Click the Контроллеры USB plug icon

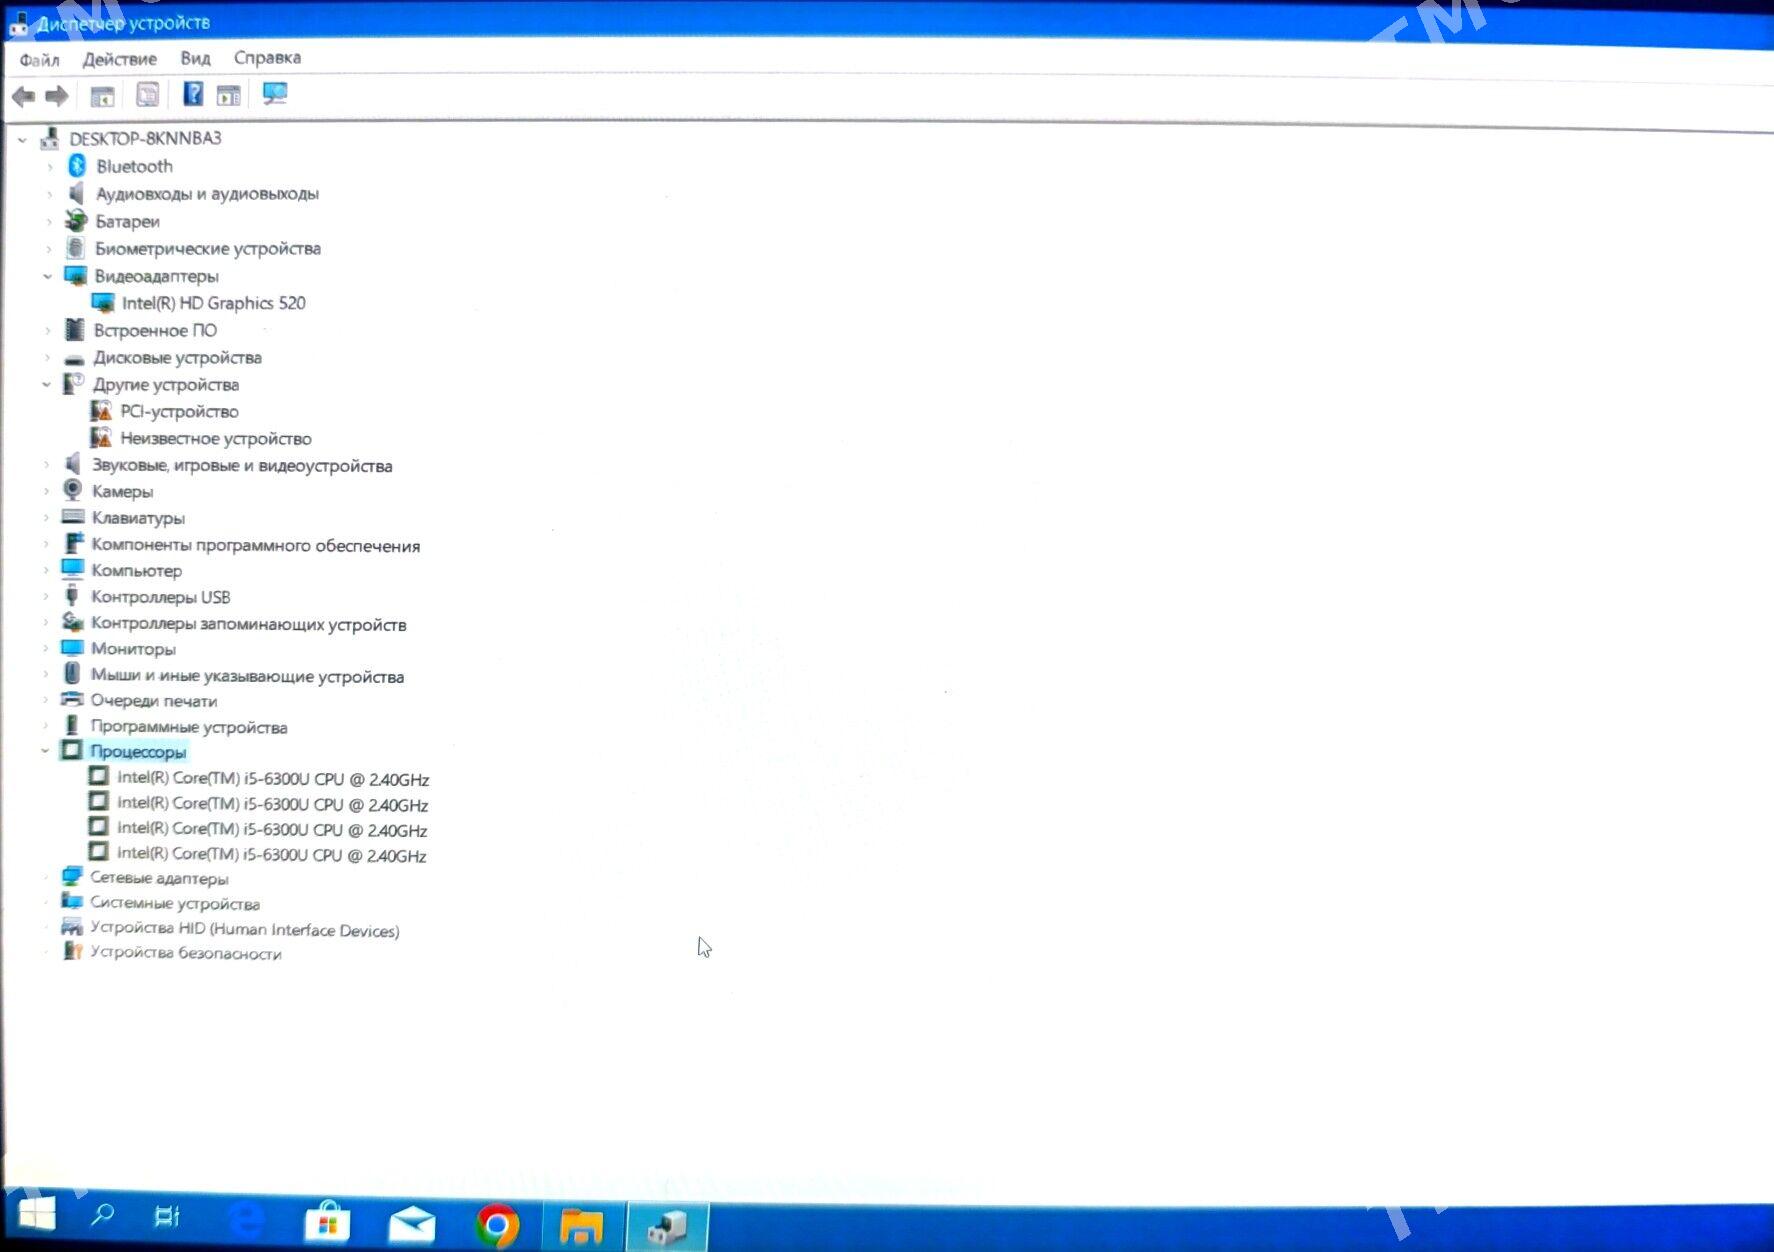click(72, 596)
